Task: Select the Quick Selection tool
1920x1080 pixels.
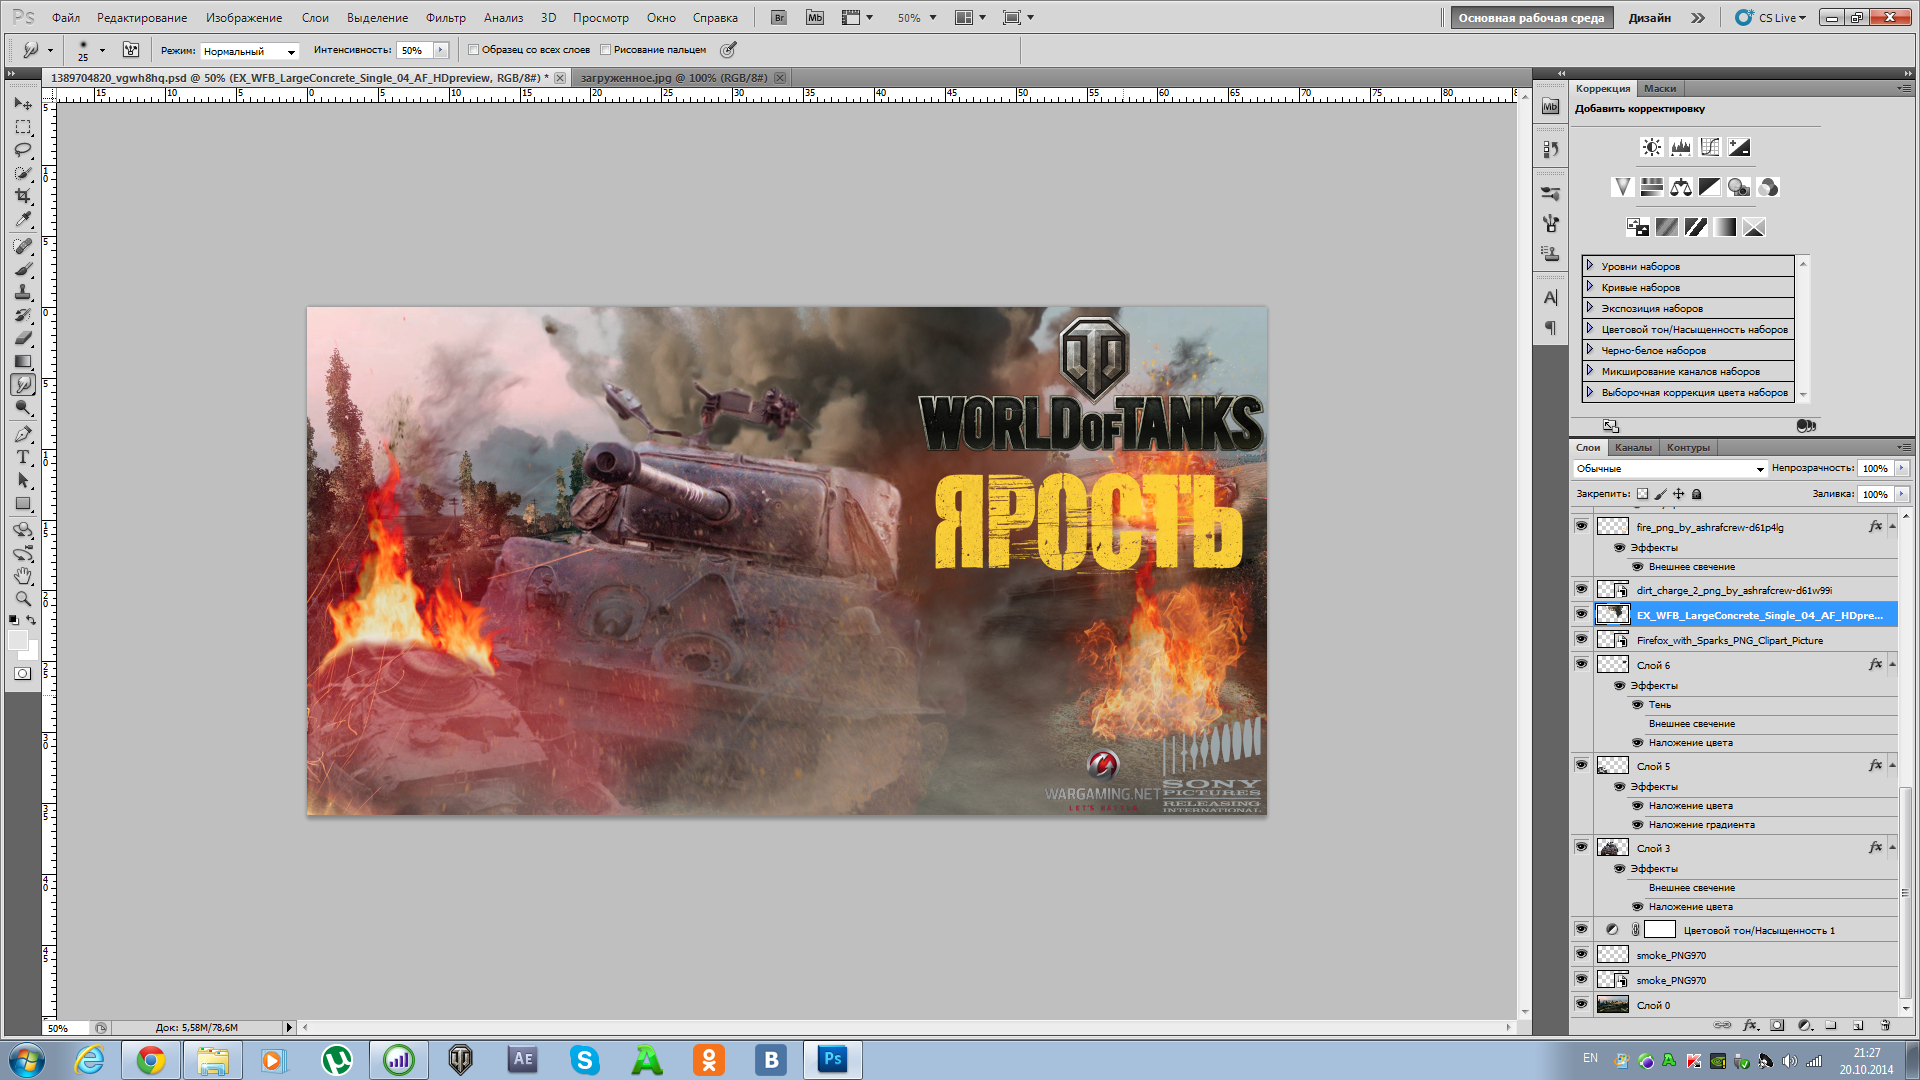Action: [x=23, y=173]
